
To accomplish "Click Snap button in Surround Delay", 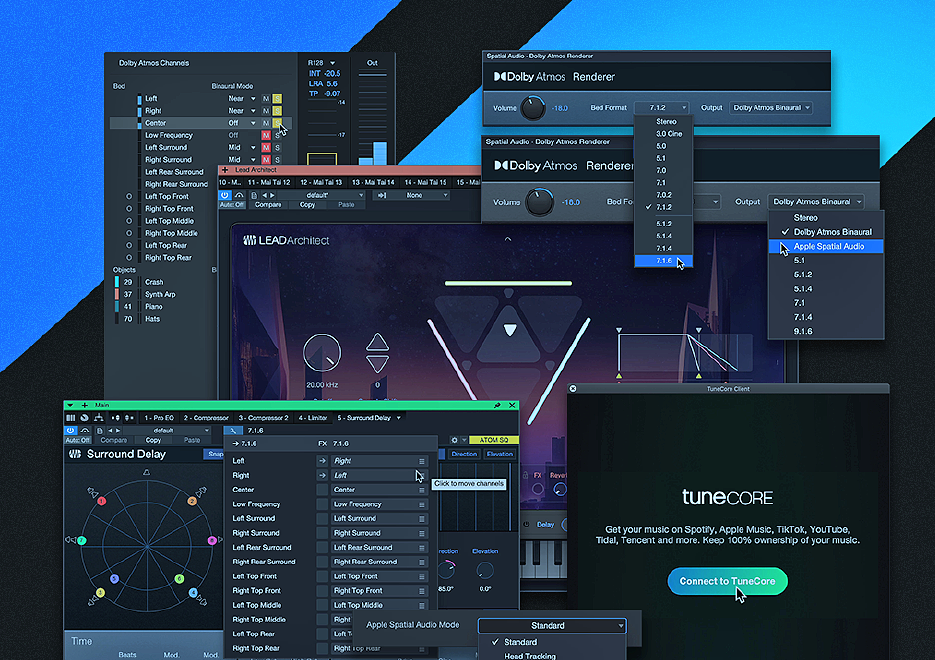I will coord(213,454).
